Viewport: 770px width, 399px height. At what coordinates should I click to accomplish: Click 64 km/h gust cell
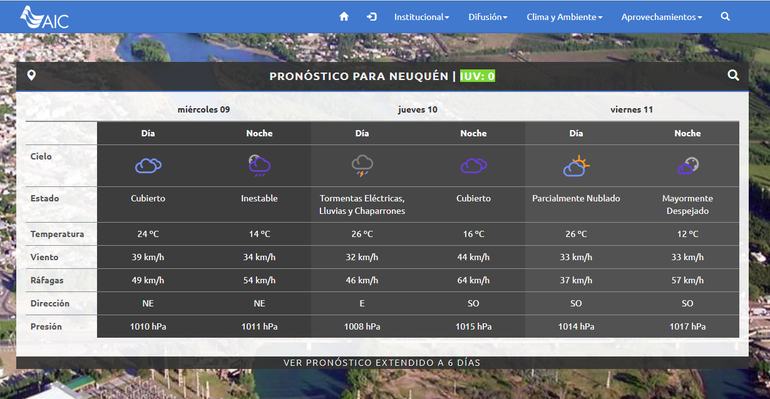coord(473,280)
